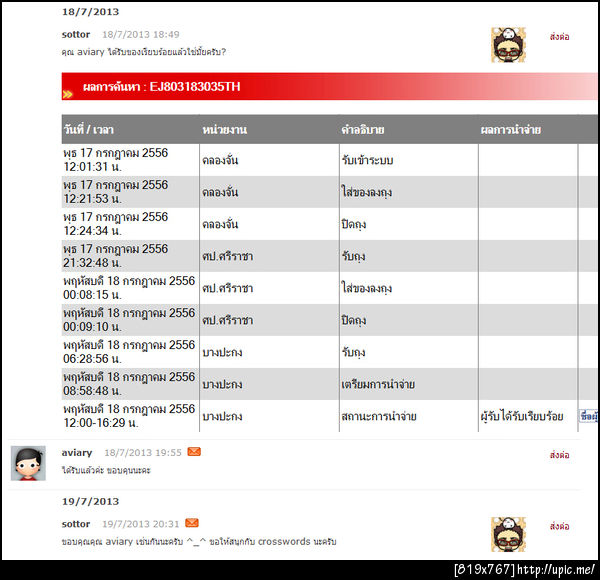600x580 pixels.
Task: Click the signature button in the last table row
Action: tap(589, 416)
